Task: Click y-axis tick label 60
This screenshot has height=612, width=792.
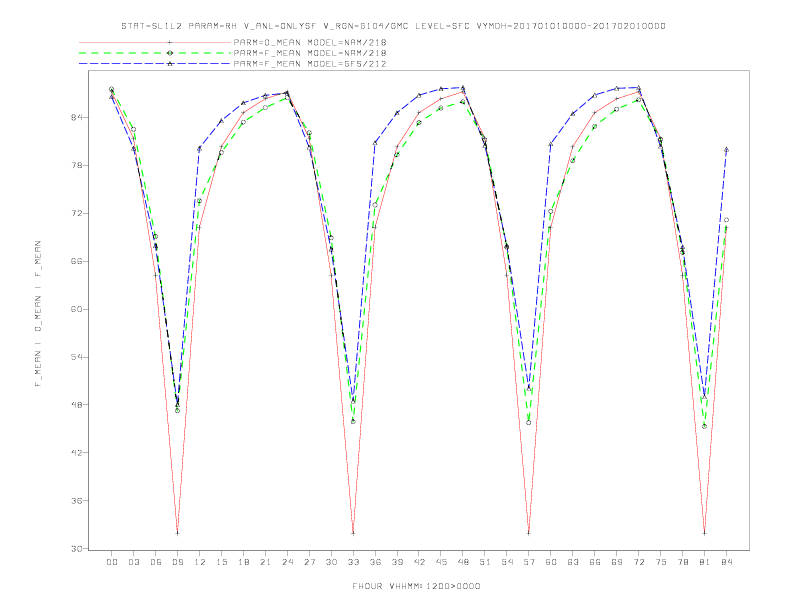Action: point(79,309)
